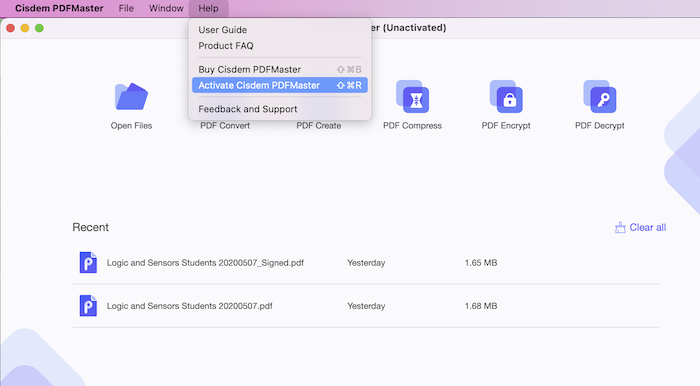Click the 1.65 MB file size

(481, 263)
